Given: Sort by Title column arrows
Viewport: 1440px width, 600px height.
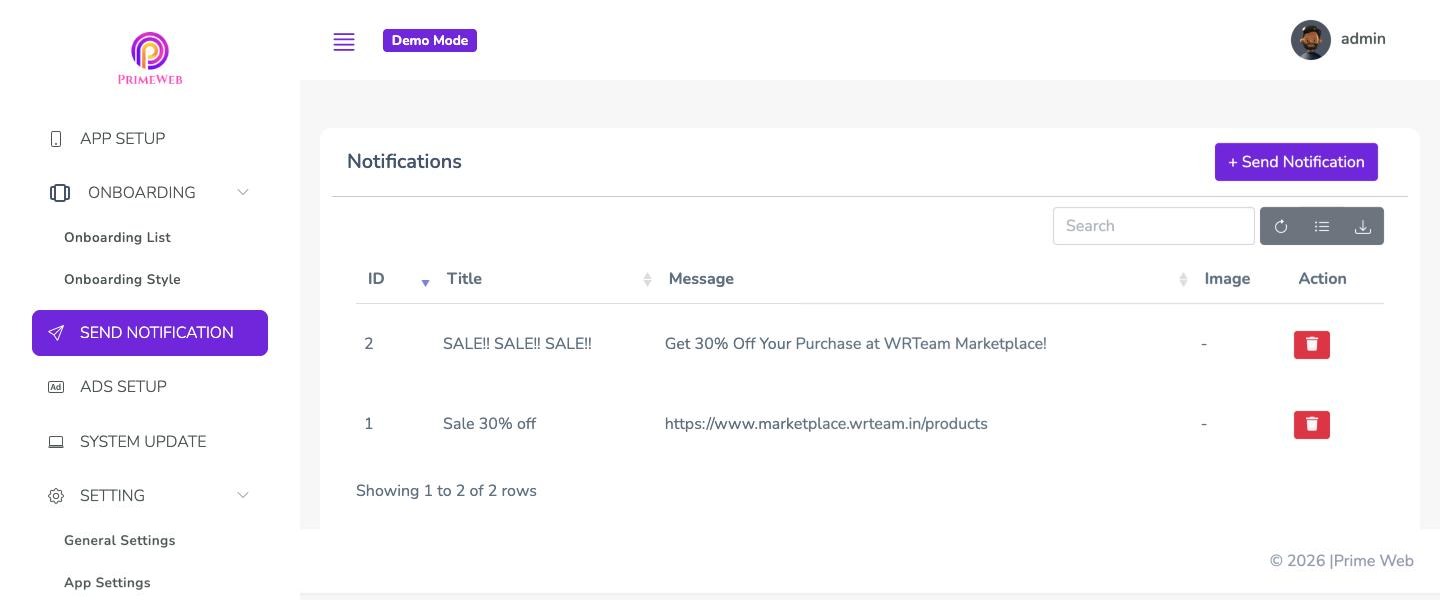Looking at the screenshot, I should coord(647,279).
